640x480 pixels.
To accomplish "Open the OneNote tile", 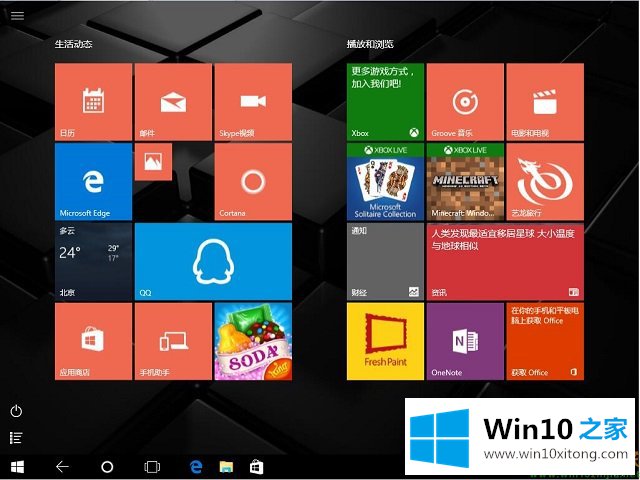I will [465, 341].
